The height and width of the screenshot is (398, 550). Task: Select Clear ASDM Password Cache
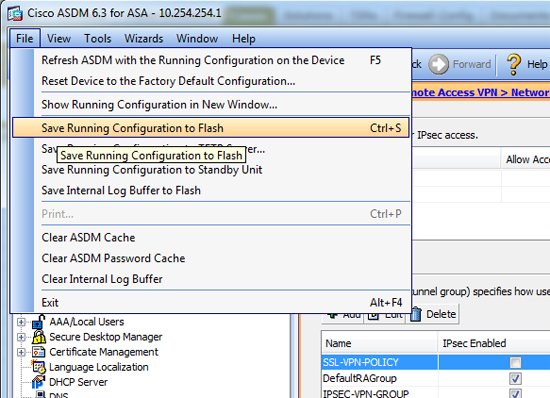click(x=211, y=258)
